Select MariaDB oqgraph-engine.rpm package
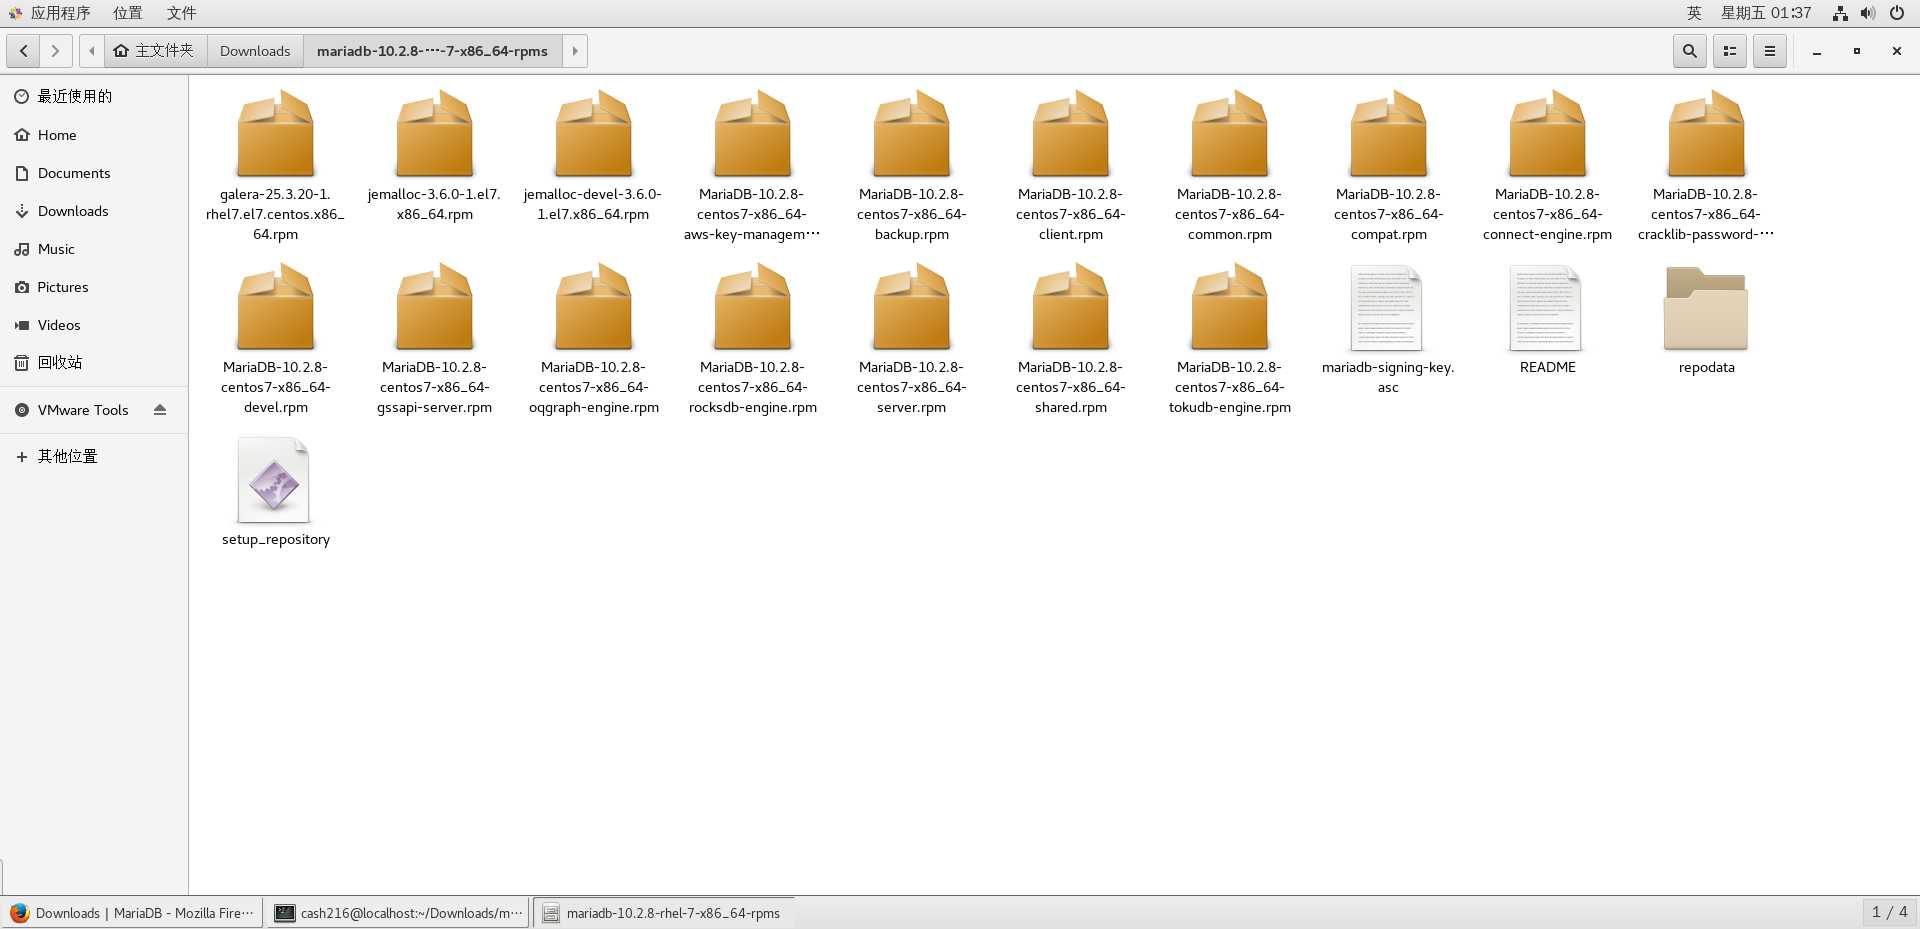Screen dimensions: 1920x929 click(593, 339)
